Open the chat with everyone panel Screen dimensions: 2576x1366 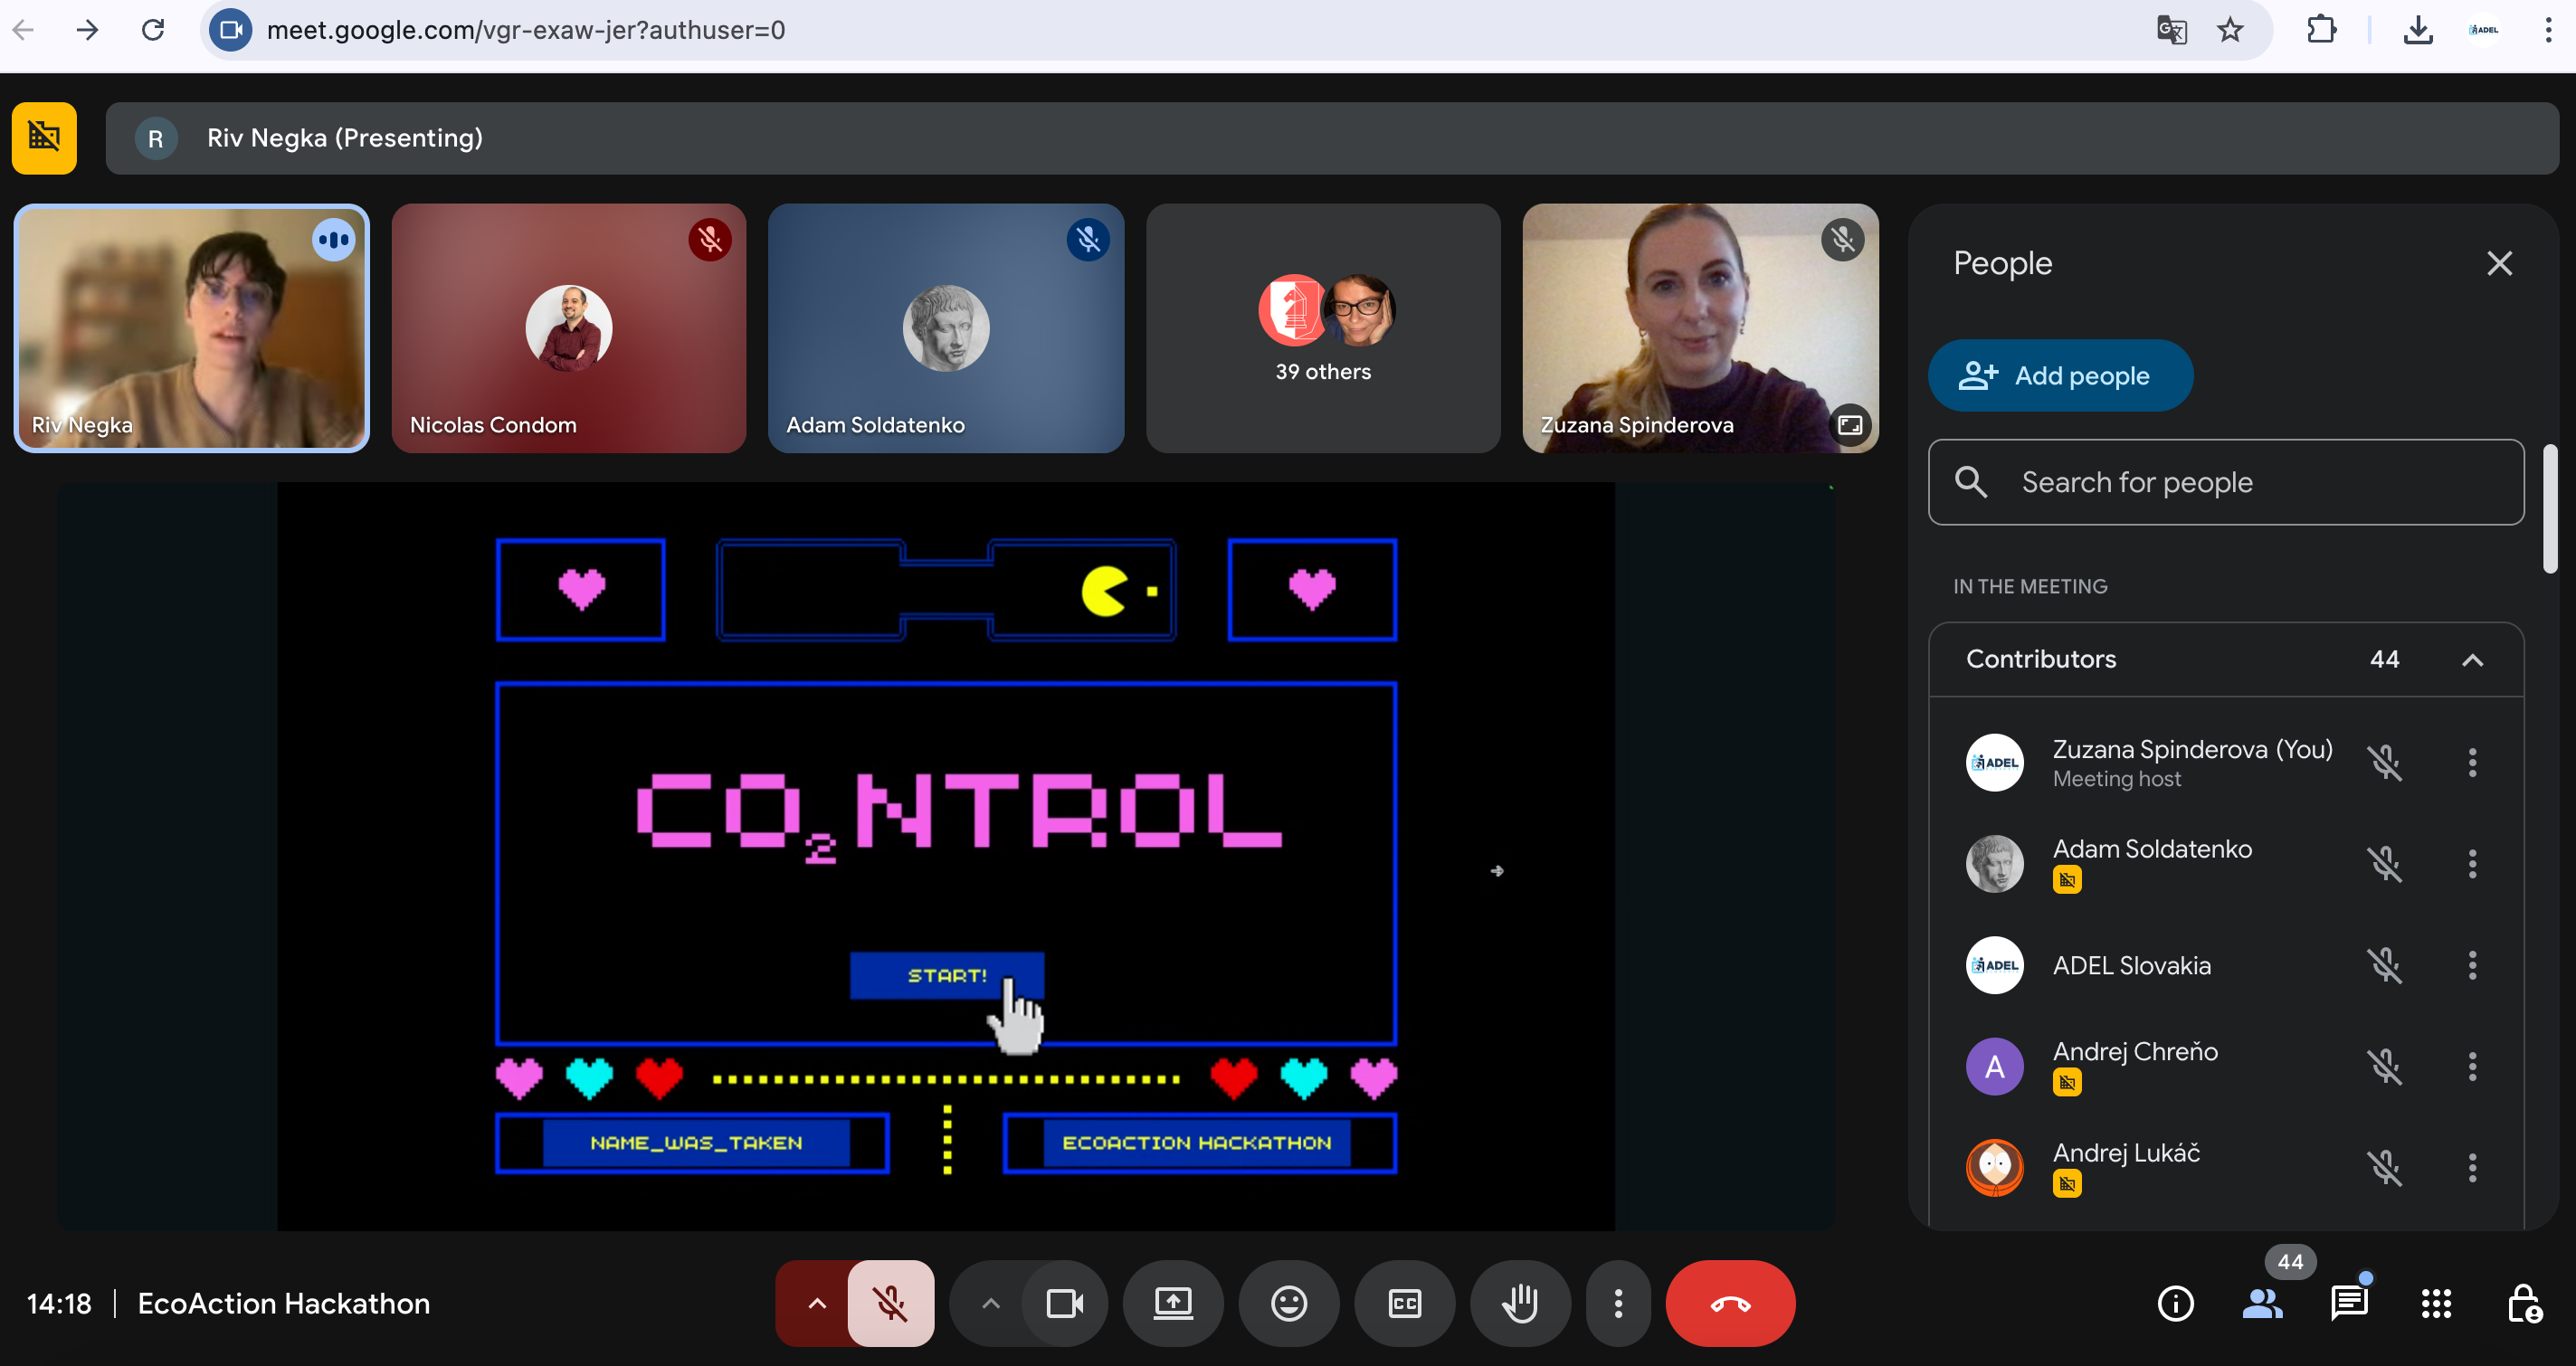[x=2348, y=1303]
